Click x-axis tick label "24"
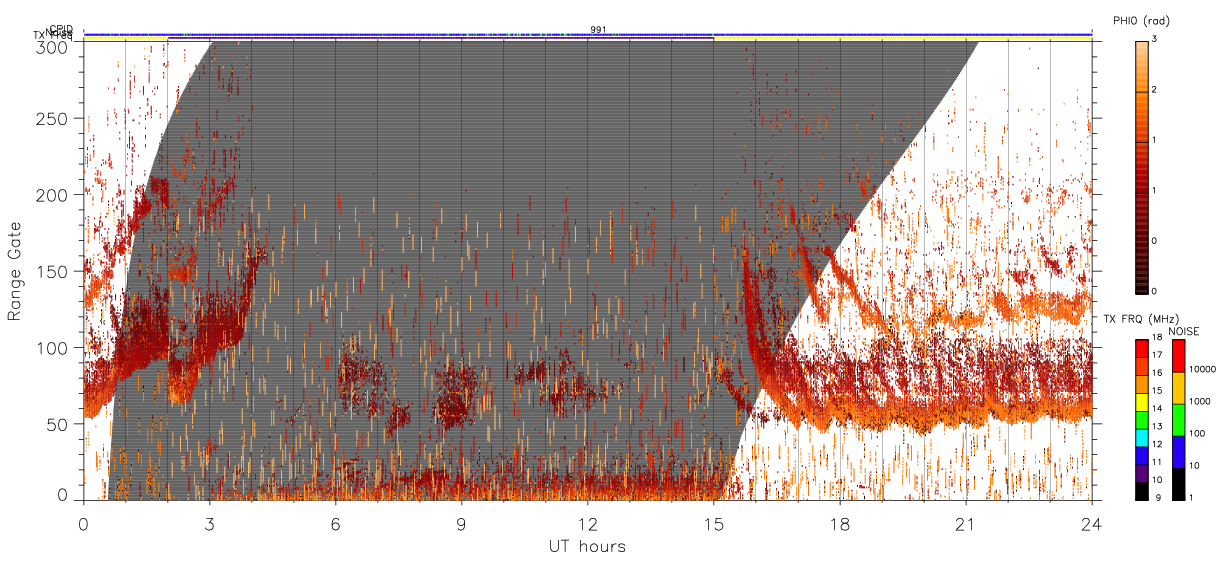Viewport: 1228px width, 567px height. [x=1091, y=523]
